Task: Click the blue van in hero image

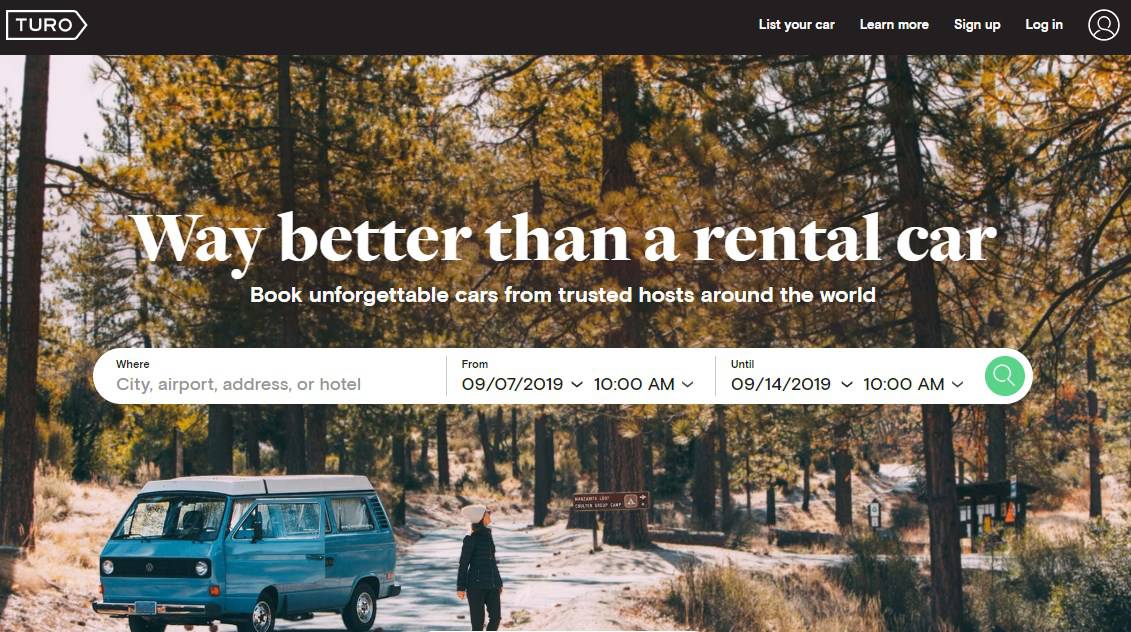Action: [247, 552]
